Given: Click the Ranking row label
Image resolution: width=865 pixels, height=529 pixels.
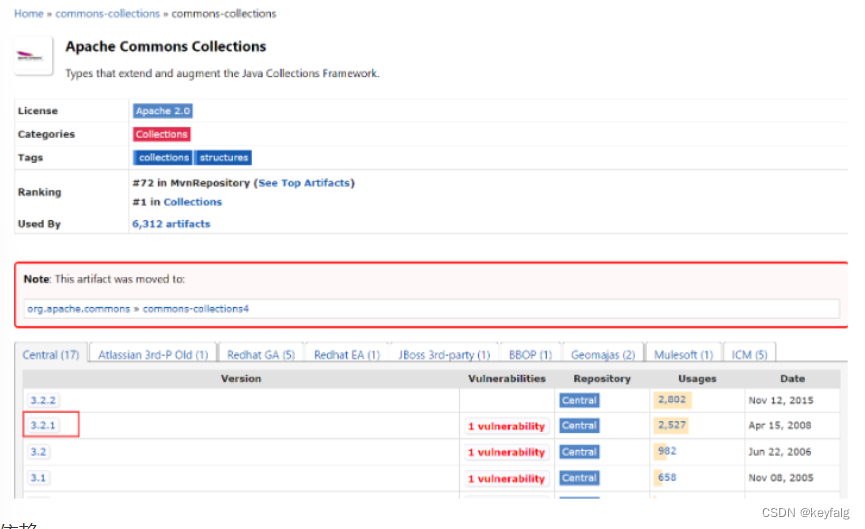Looking at the screenshot, I should point(39,192).
